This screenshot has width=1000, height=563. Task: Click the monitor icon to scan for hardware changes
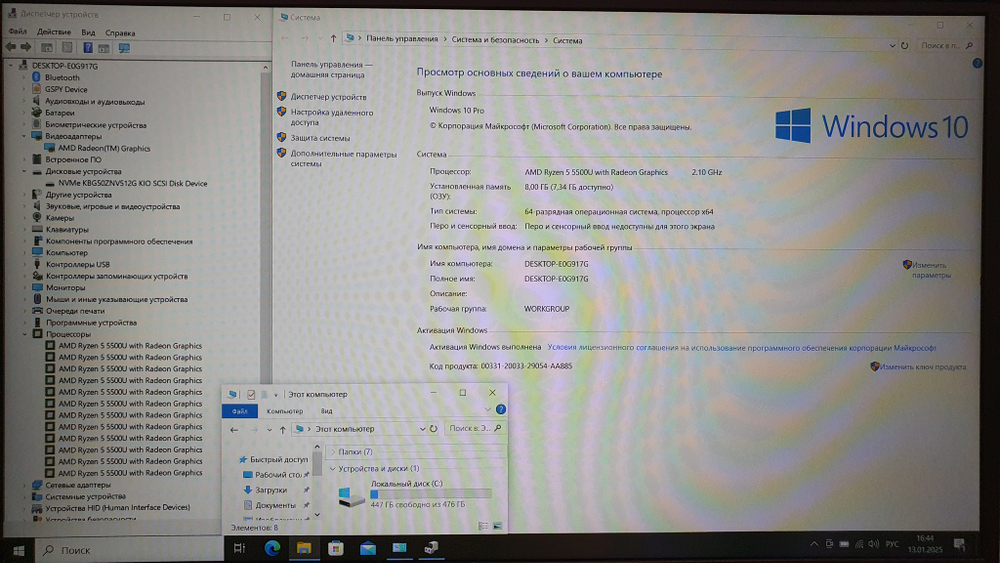(x=124, y=48)
